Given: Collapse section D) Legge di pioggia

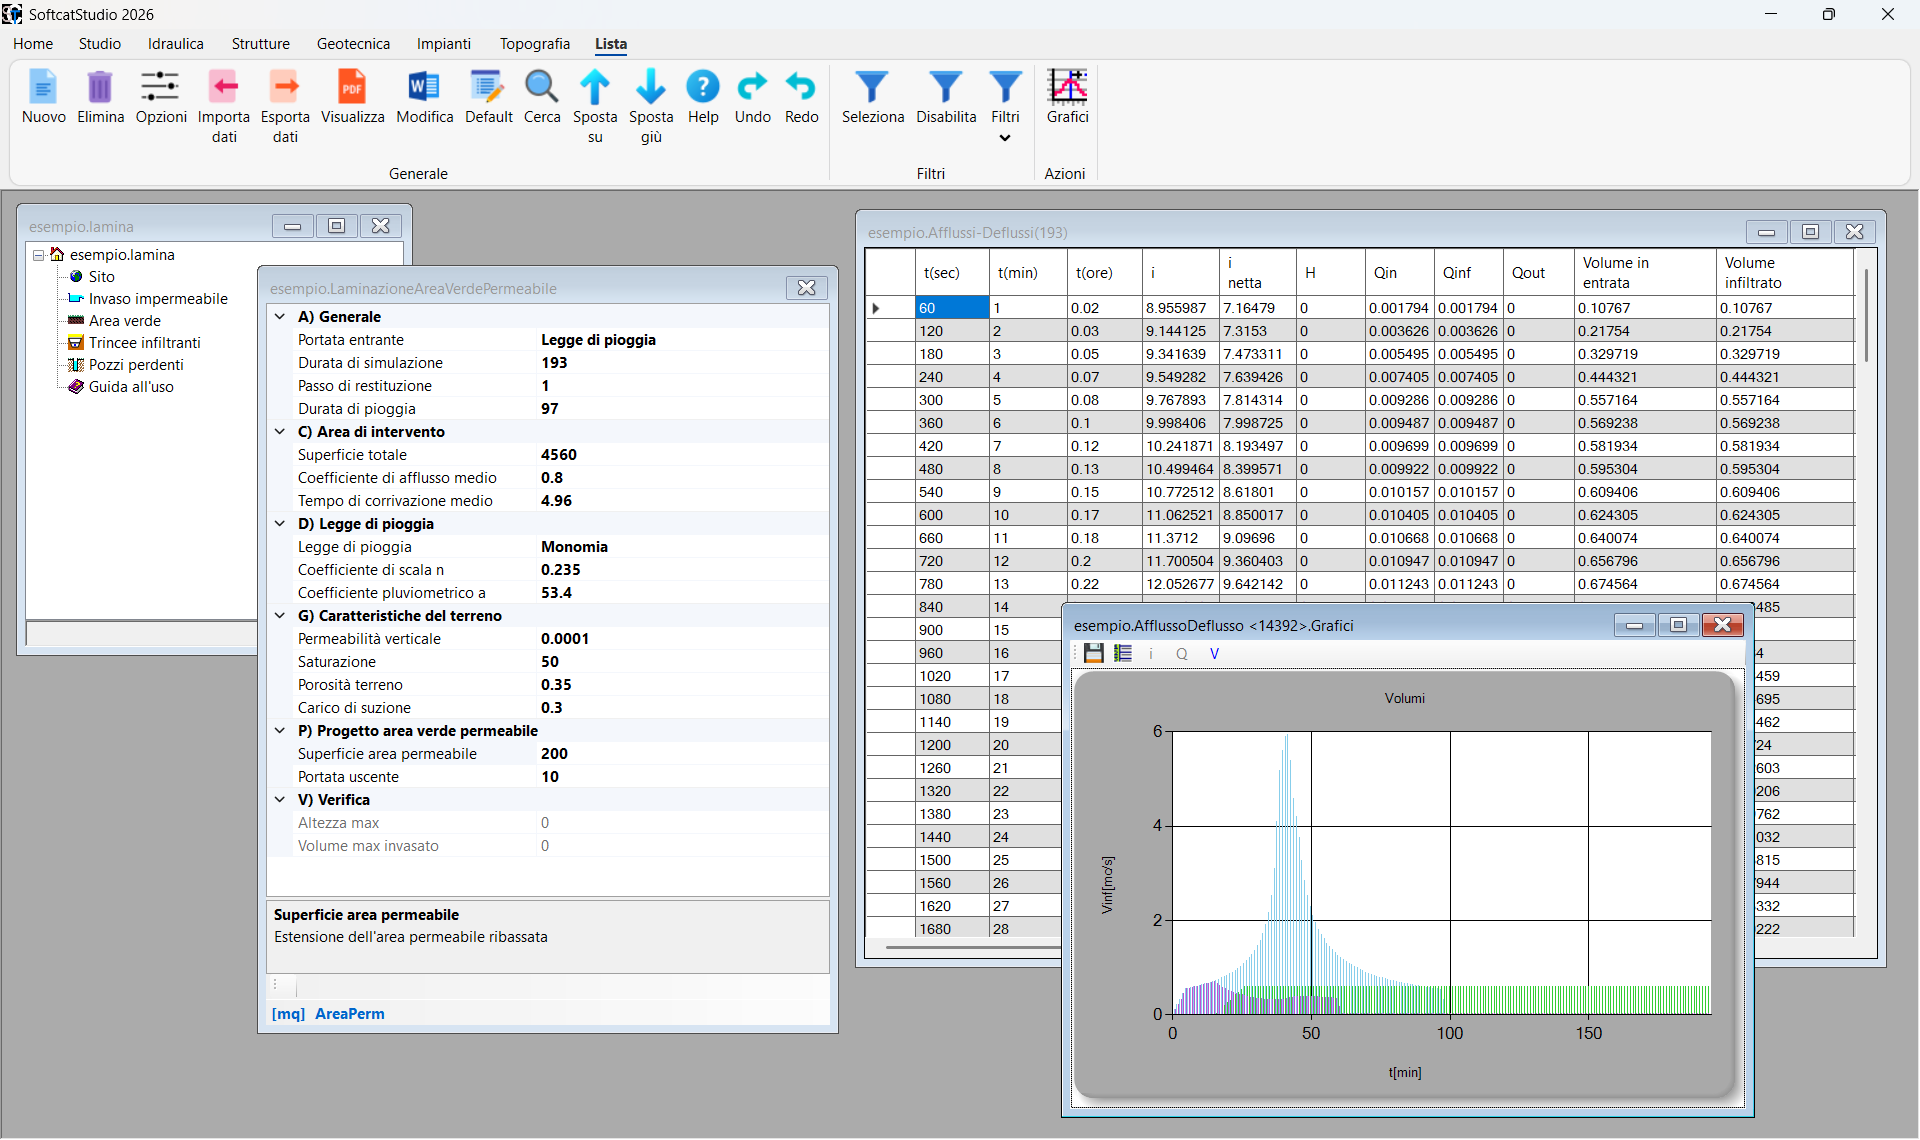Looking at the screenshot, I should point(280,523).
